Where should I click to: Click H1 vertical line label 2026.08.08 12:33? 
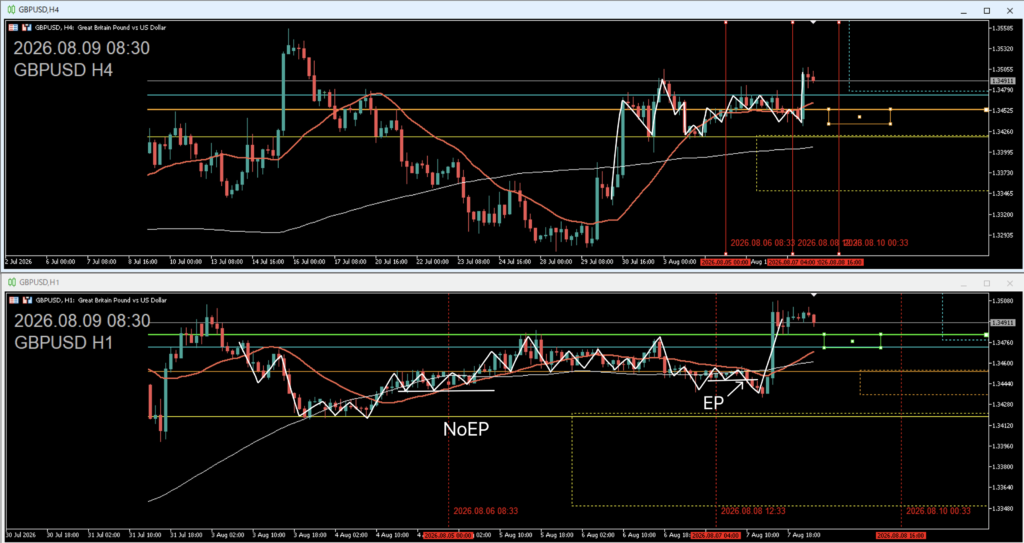pyautogui.click(x=754, y=510)
